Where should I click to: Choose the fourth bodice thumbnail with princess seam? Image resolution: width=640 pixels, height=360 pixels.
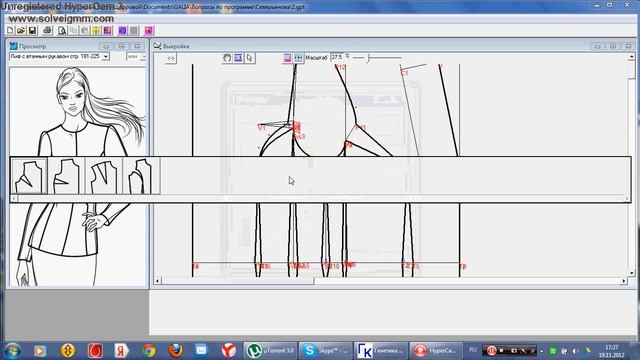(141, 176)
